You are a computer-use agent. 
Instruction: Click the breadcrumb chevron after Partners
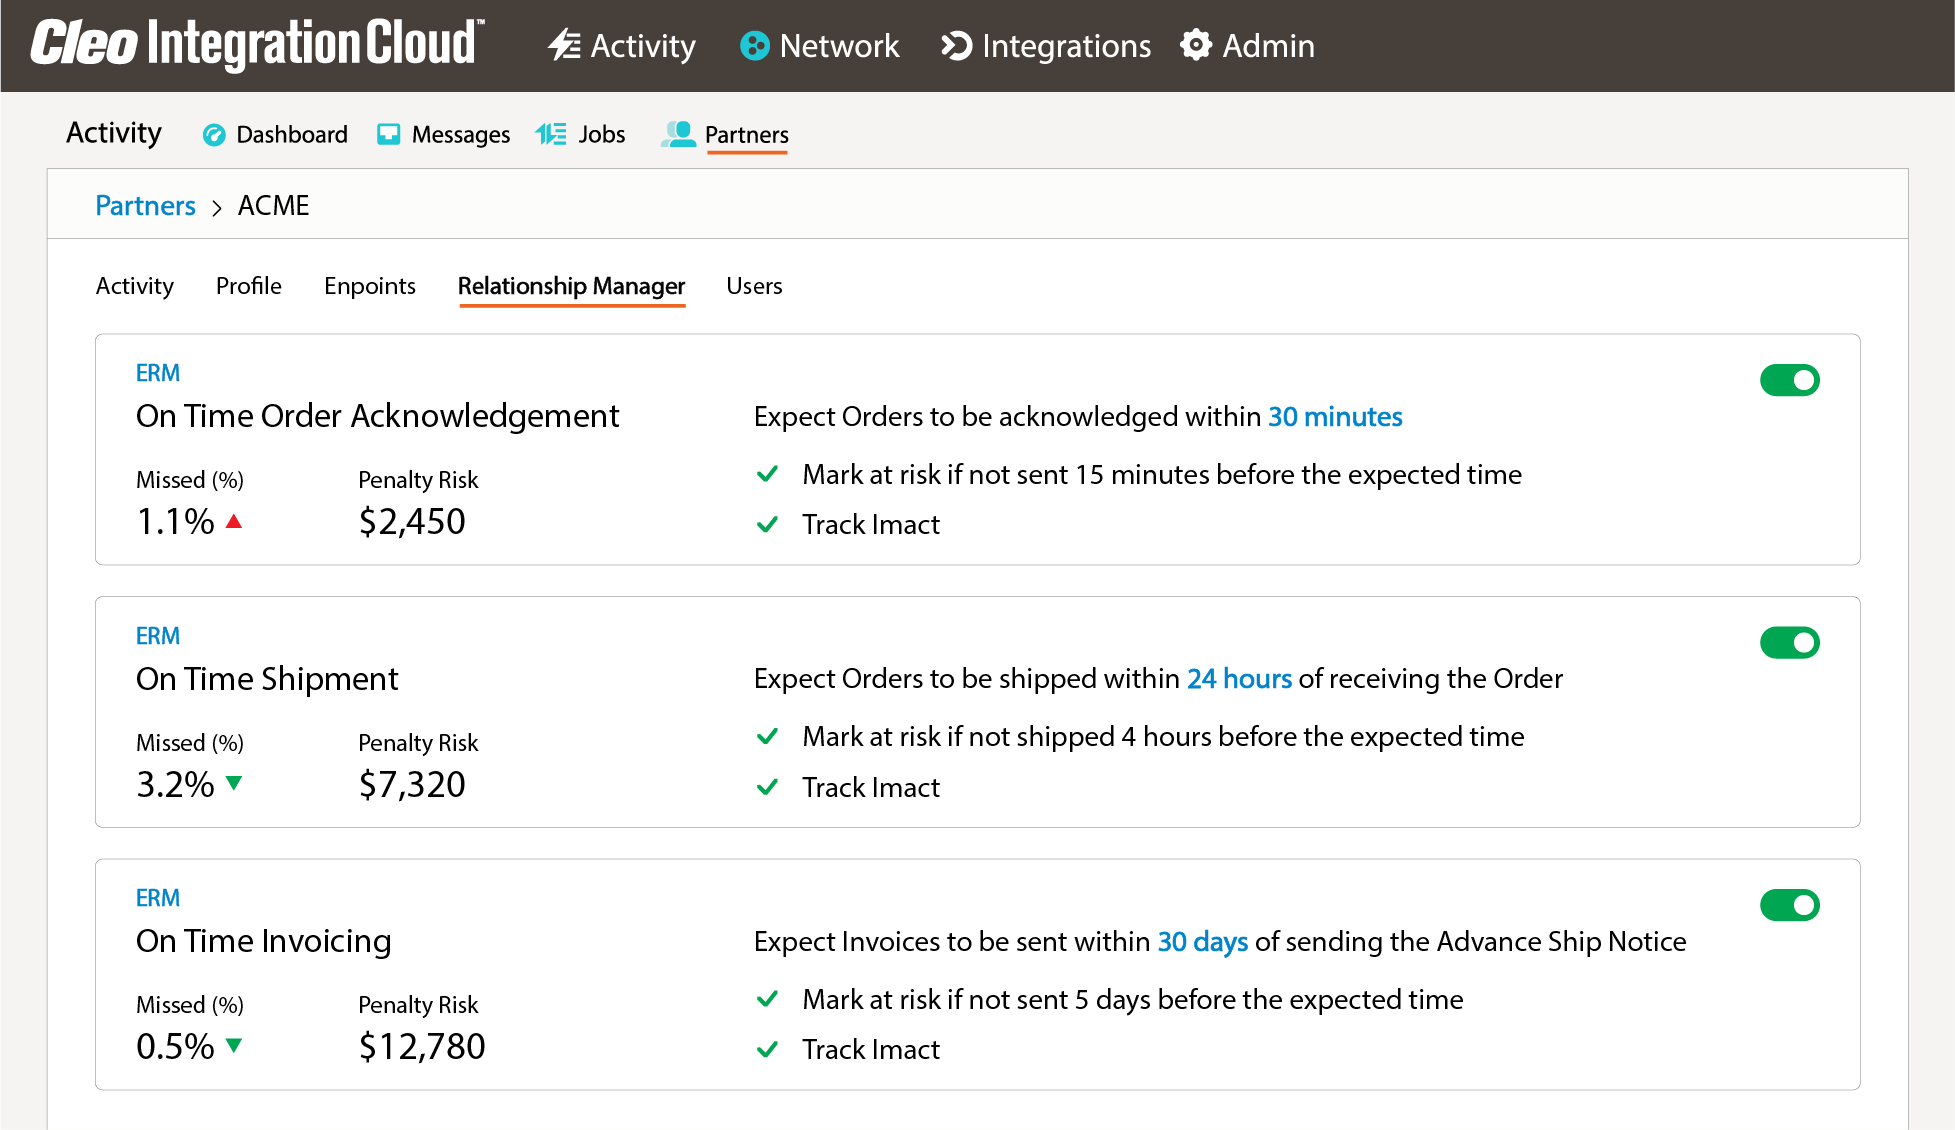[x=217, y=207]
